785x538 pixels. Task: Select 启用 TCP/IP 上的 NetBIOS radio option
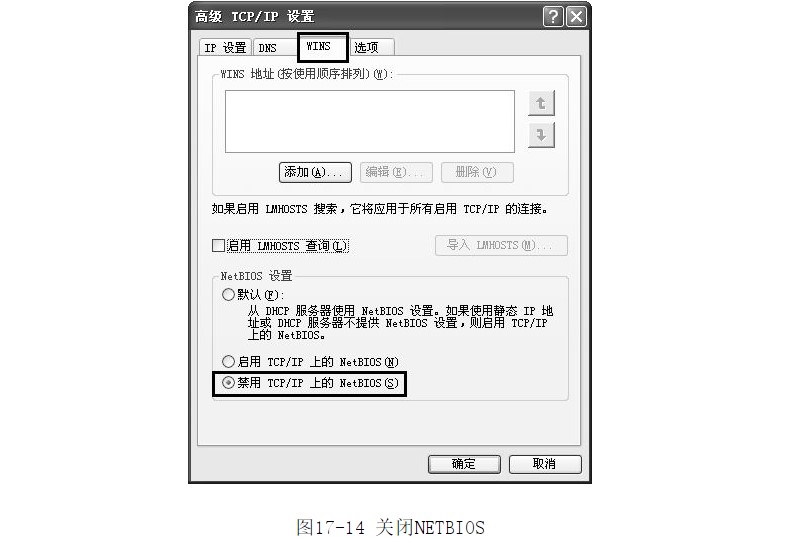(x=228, y=361)
